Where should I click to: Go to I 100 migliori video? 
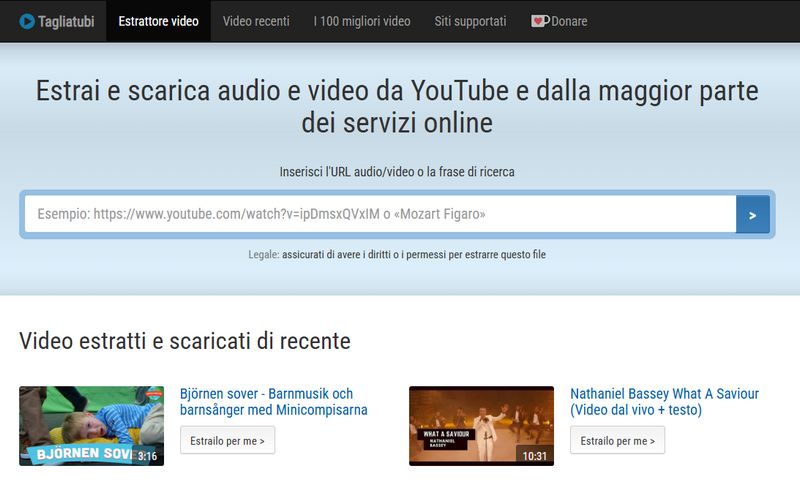[x=362, y=21]
